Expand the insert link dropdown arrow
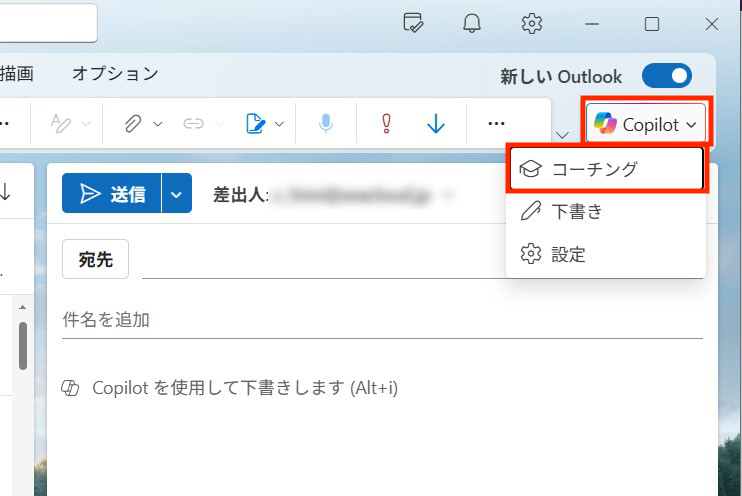 click(219, 124)
